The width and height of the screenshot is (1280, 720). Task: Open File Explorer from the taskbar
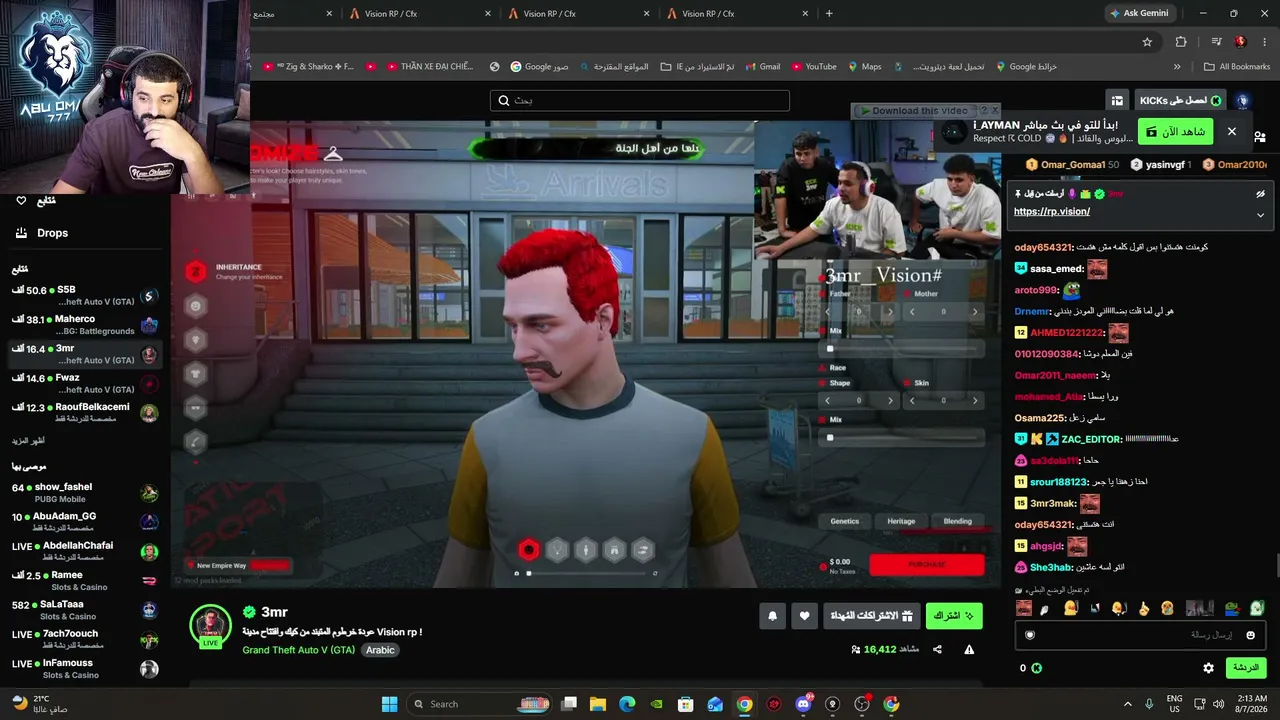pyautogui.click(x=598, y=704)
